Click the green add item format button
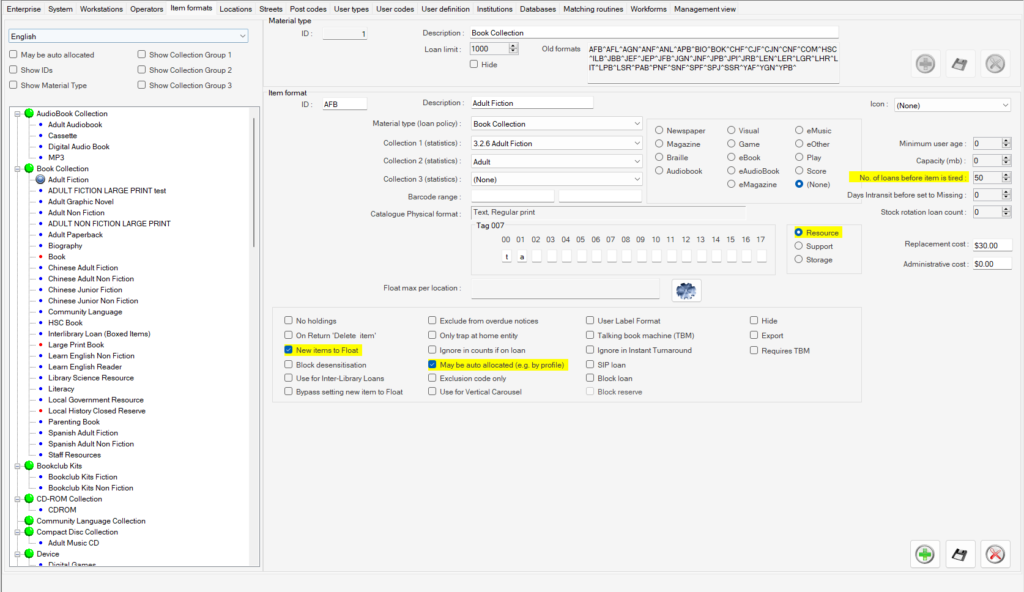Viewport: 1024px width, 592px height. click(x=925, y=555)
